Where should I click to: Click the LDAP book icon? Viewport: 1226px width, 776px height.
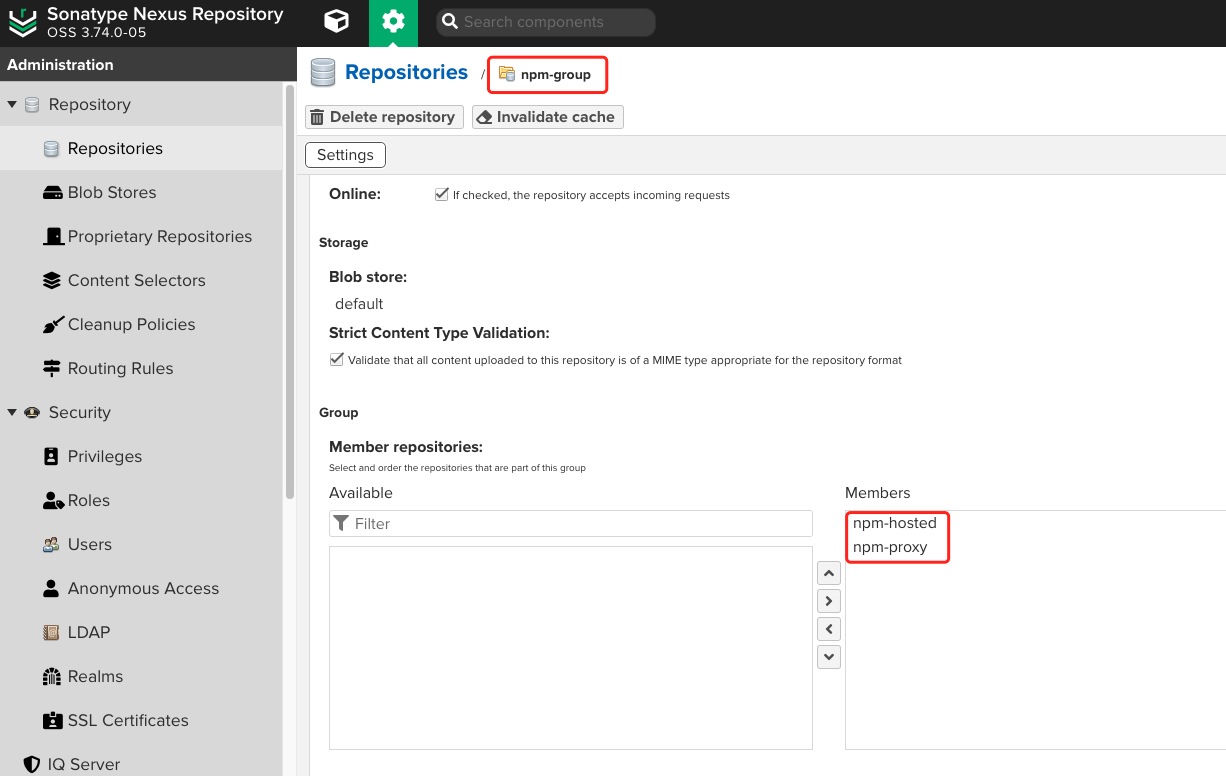coord(52,633)
